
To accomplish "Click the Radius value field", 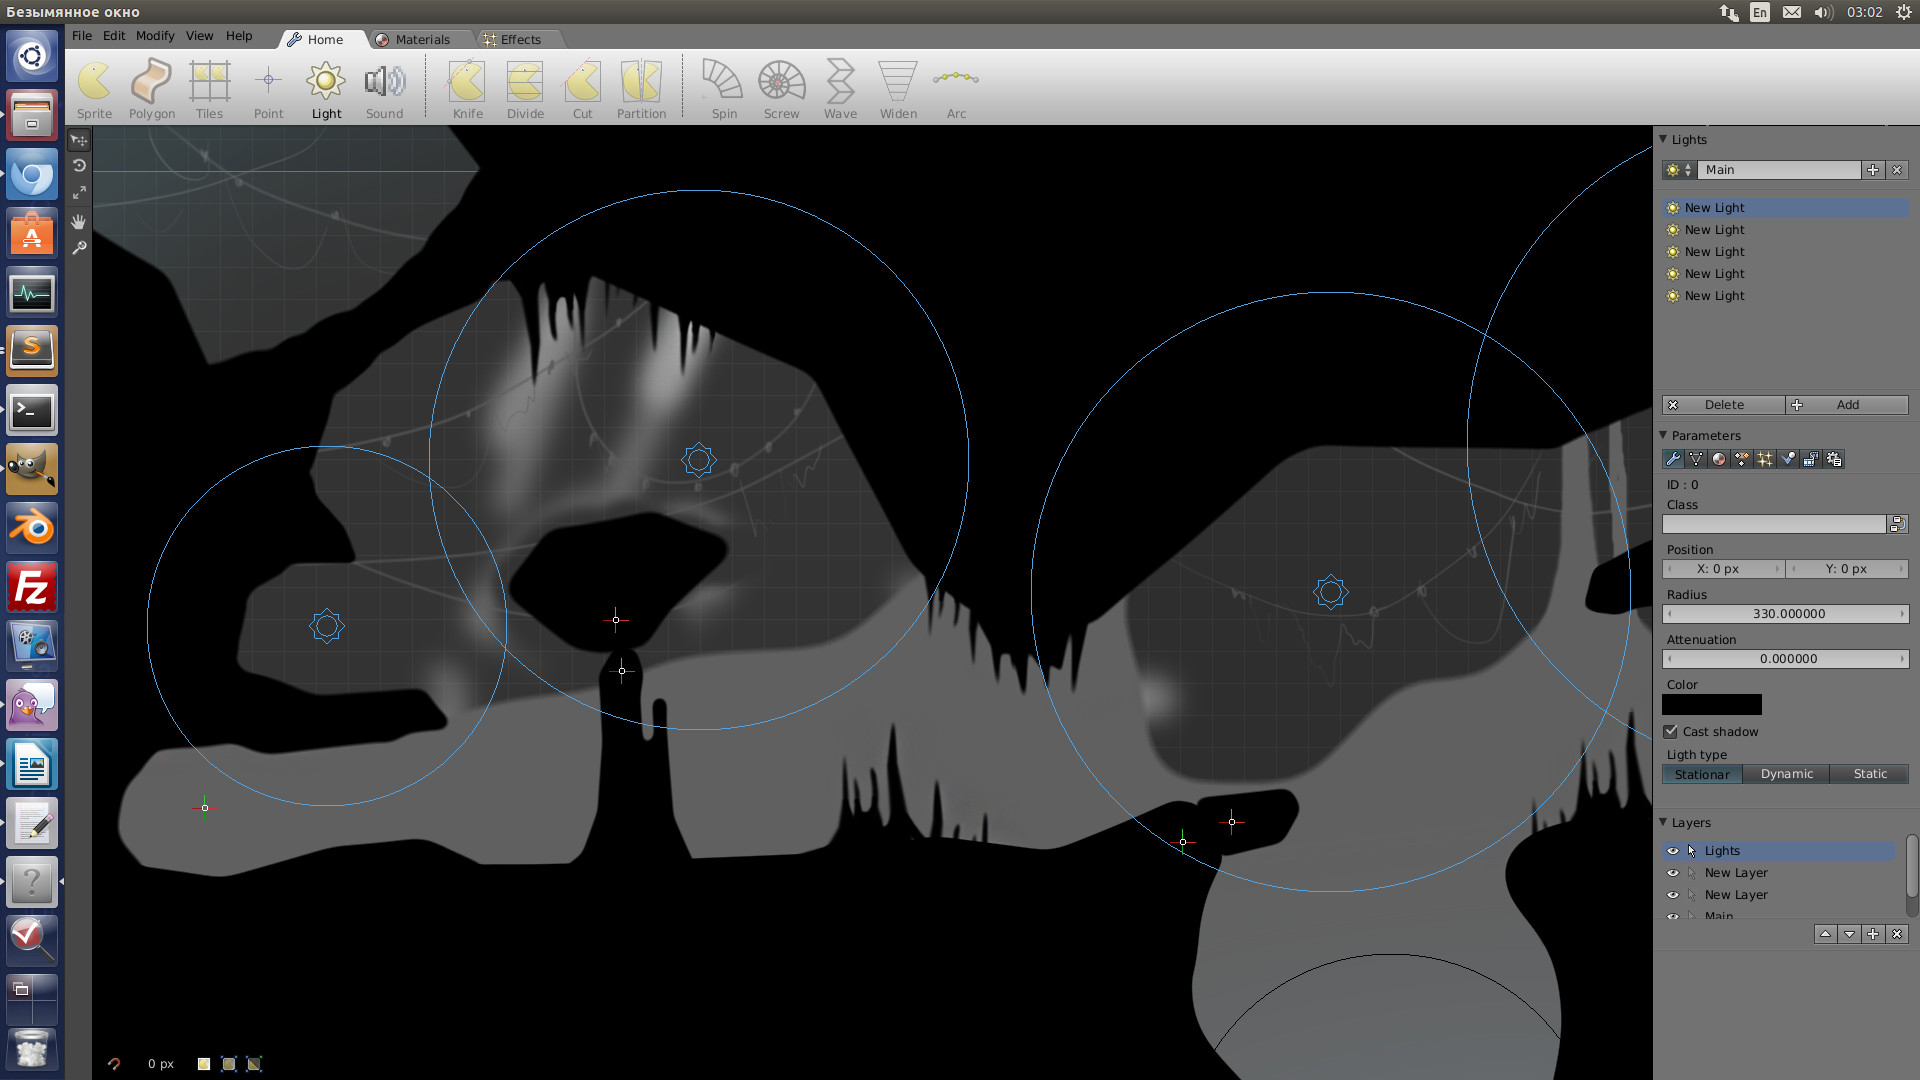I will pos(1786,614).
